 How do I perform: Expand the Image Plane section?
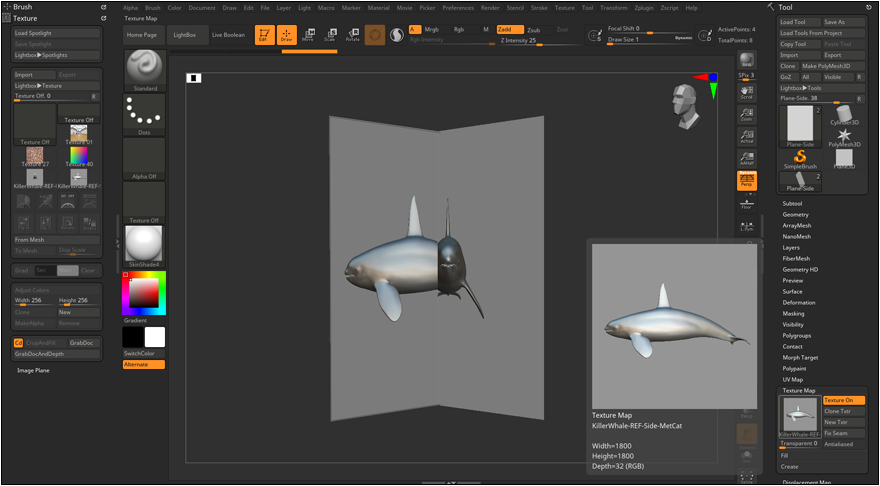tap(33, 370)
